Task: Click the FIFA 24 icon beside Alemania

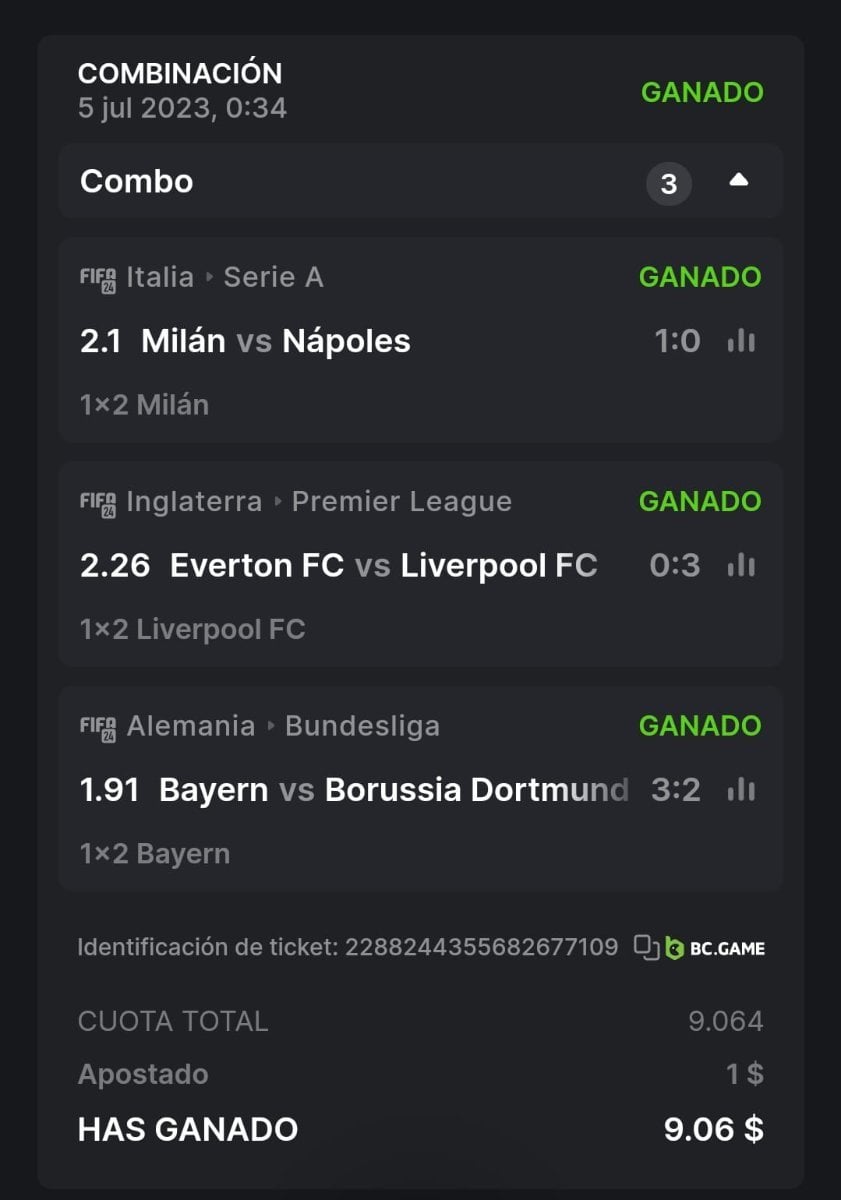Action: click(x=98, y=726)
